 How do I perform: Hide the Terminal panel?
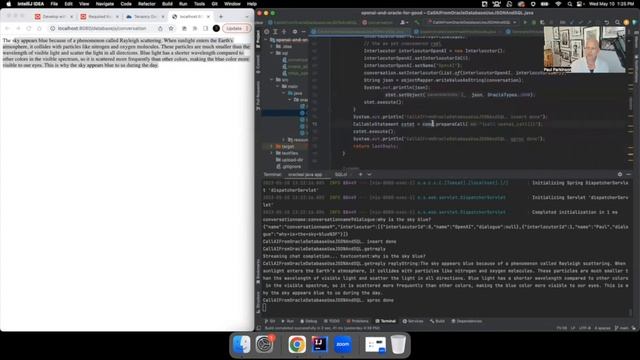[x=629, y=174]
